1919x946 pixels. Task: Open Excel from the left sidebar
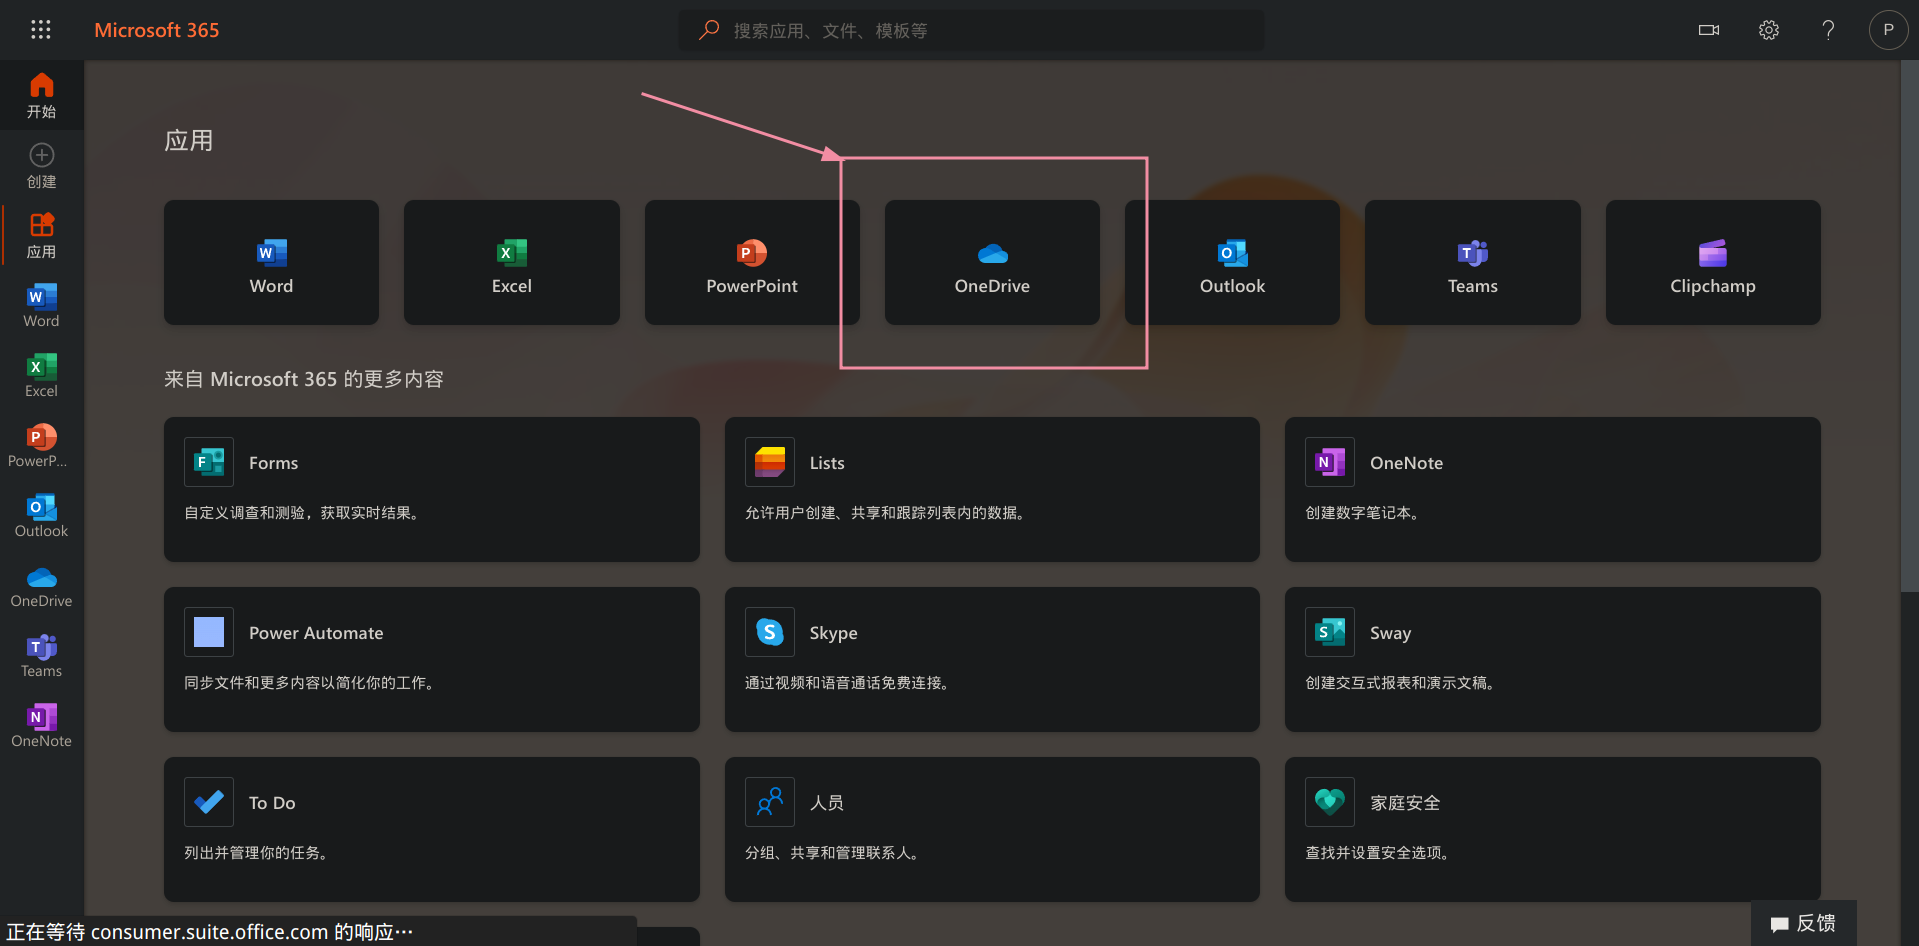pos(42,376)
